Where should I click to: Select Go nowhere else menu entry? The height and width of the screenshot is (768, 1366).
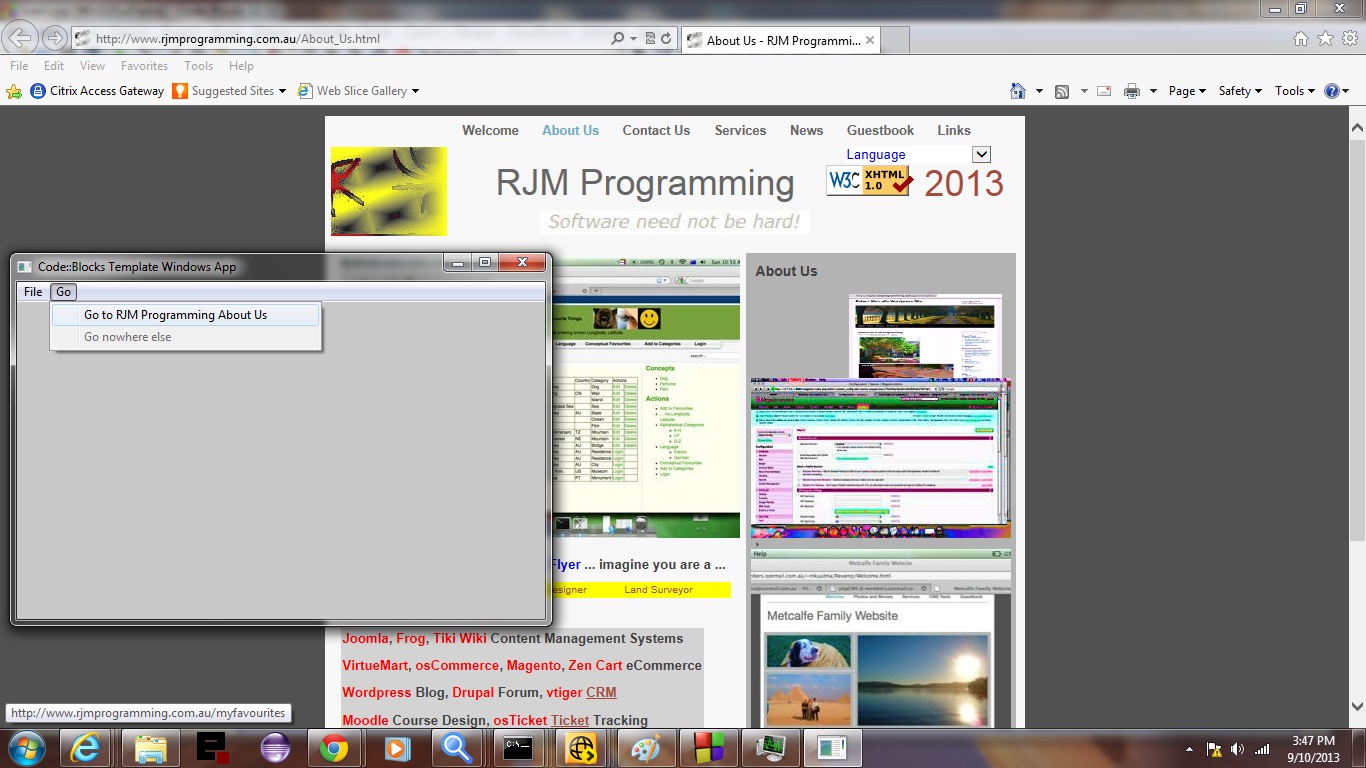pos(185,337)
